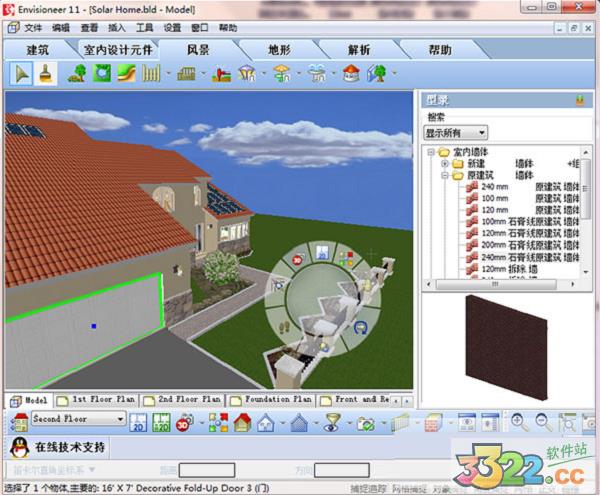Click the zoom in magnifier
The image size is (600, 495).
tap(520, 423)
